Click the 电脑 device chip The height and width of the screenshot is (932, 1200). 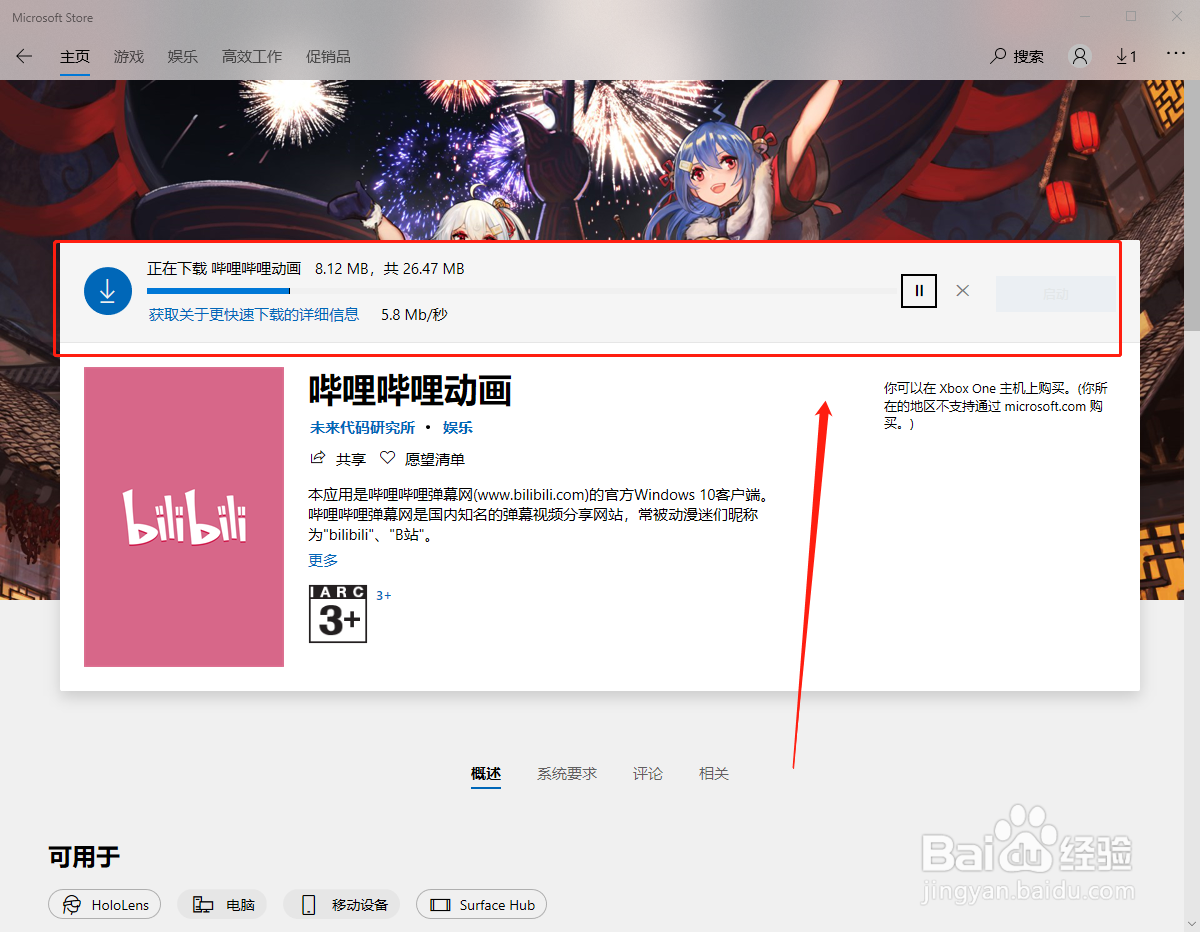point(224,905)
